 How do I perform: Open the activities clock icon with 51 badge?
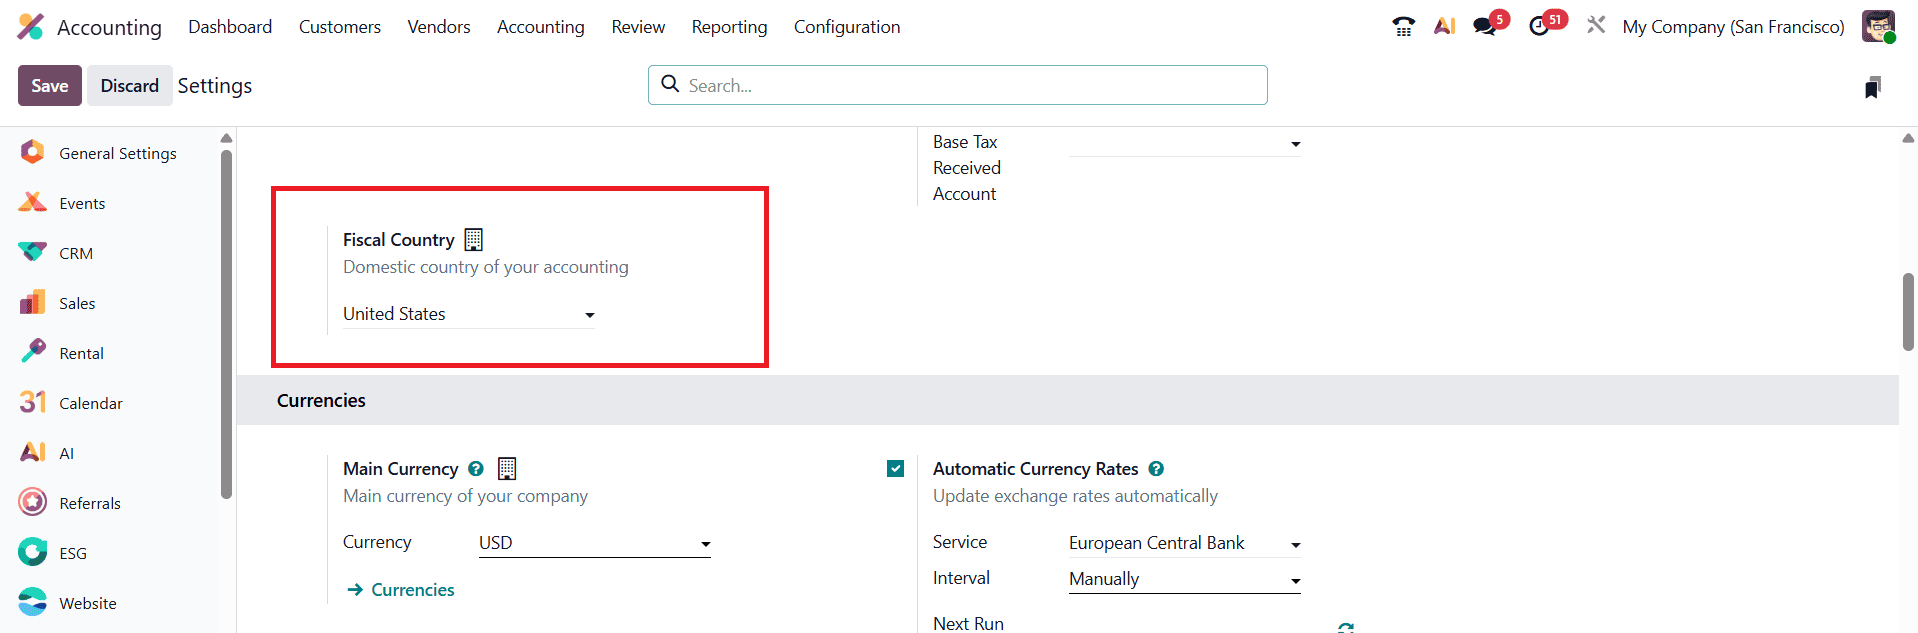1540,27
